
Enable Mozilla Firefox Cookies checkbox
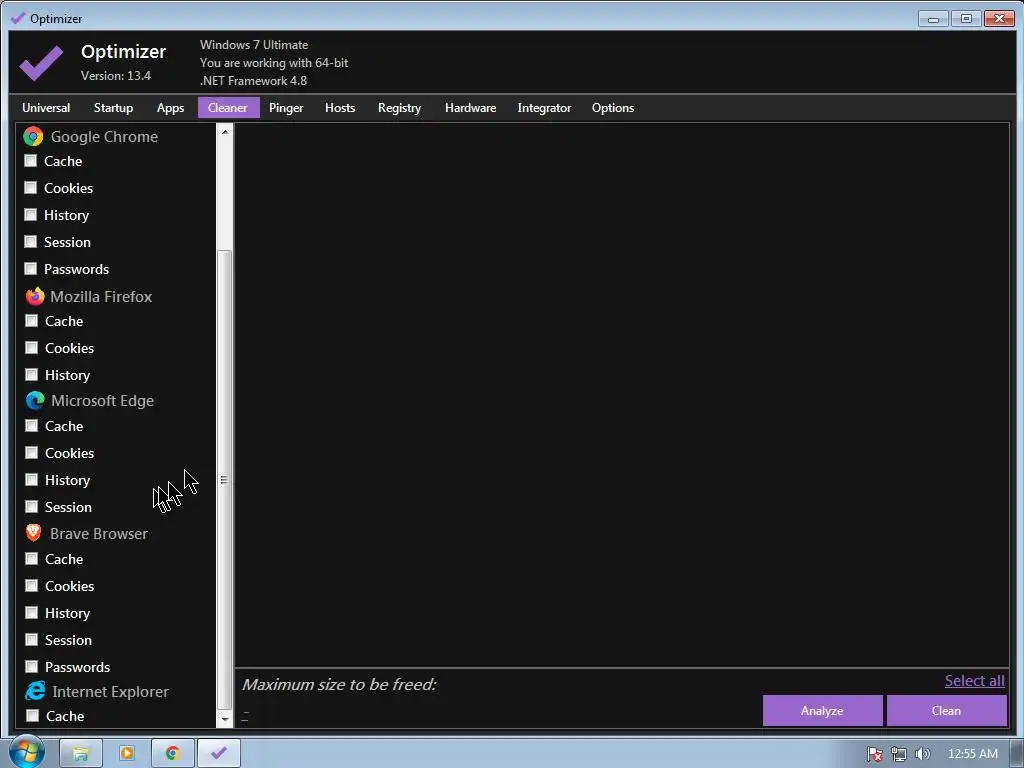coord(31,347)
